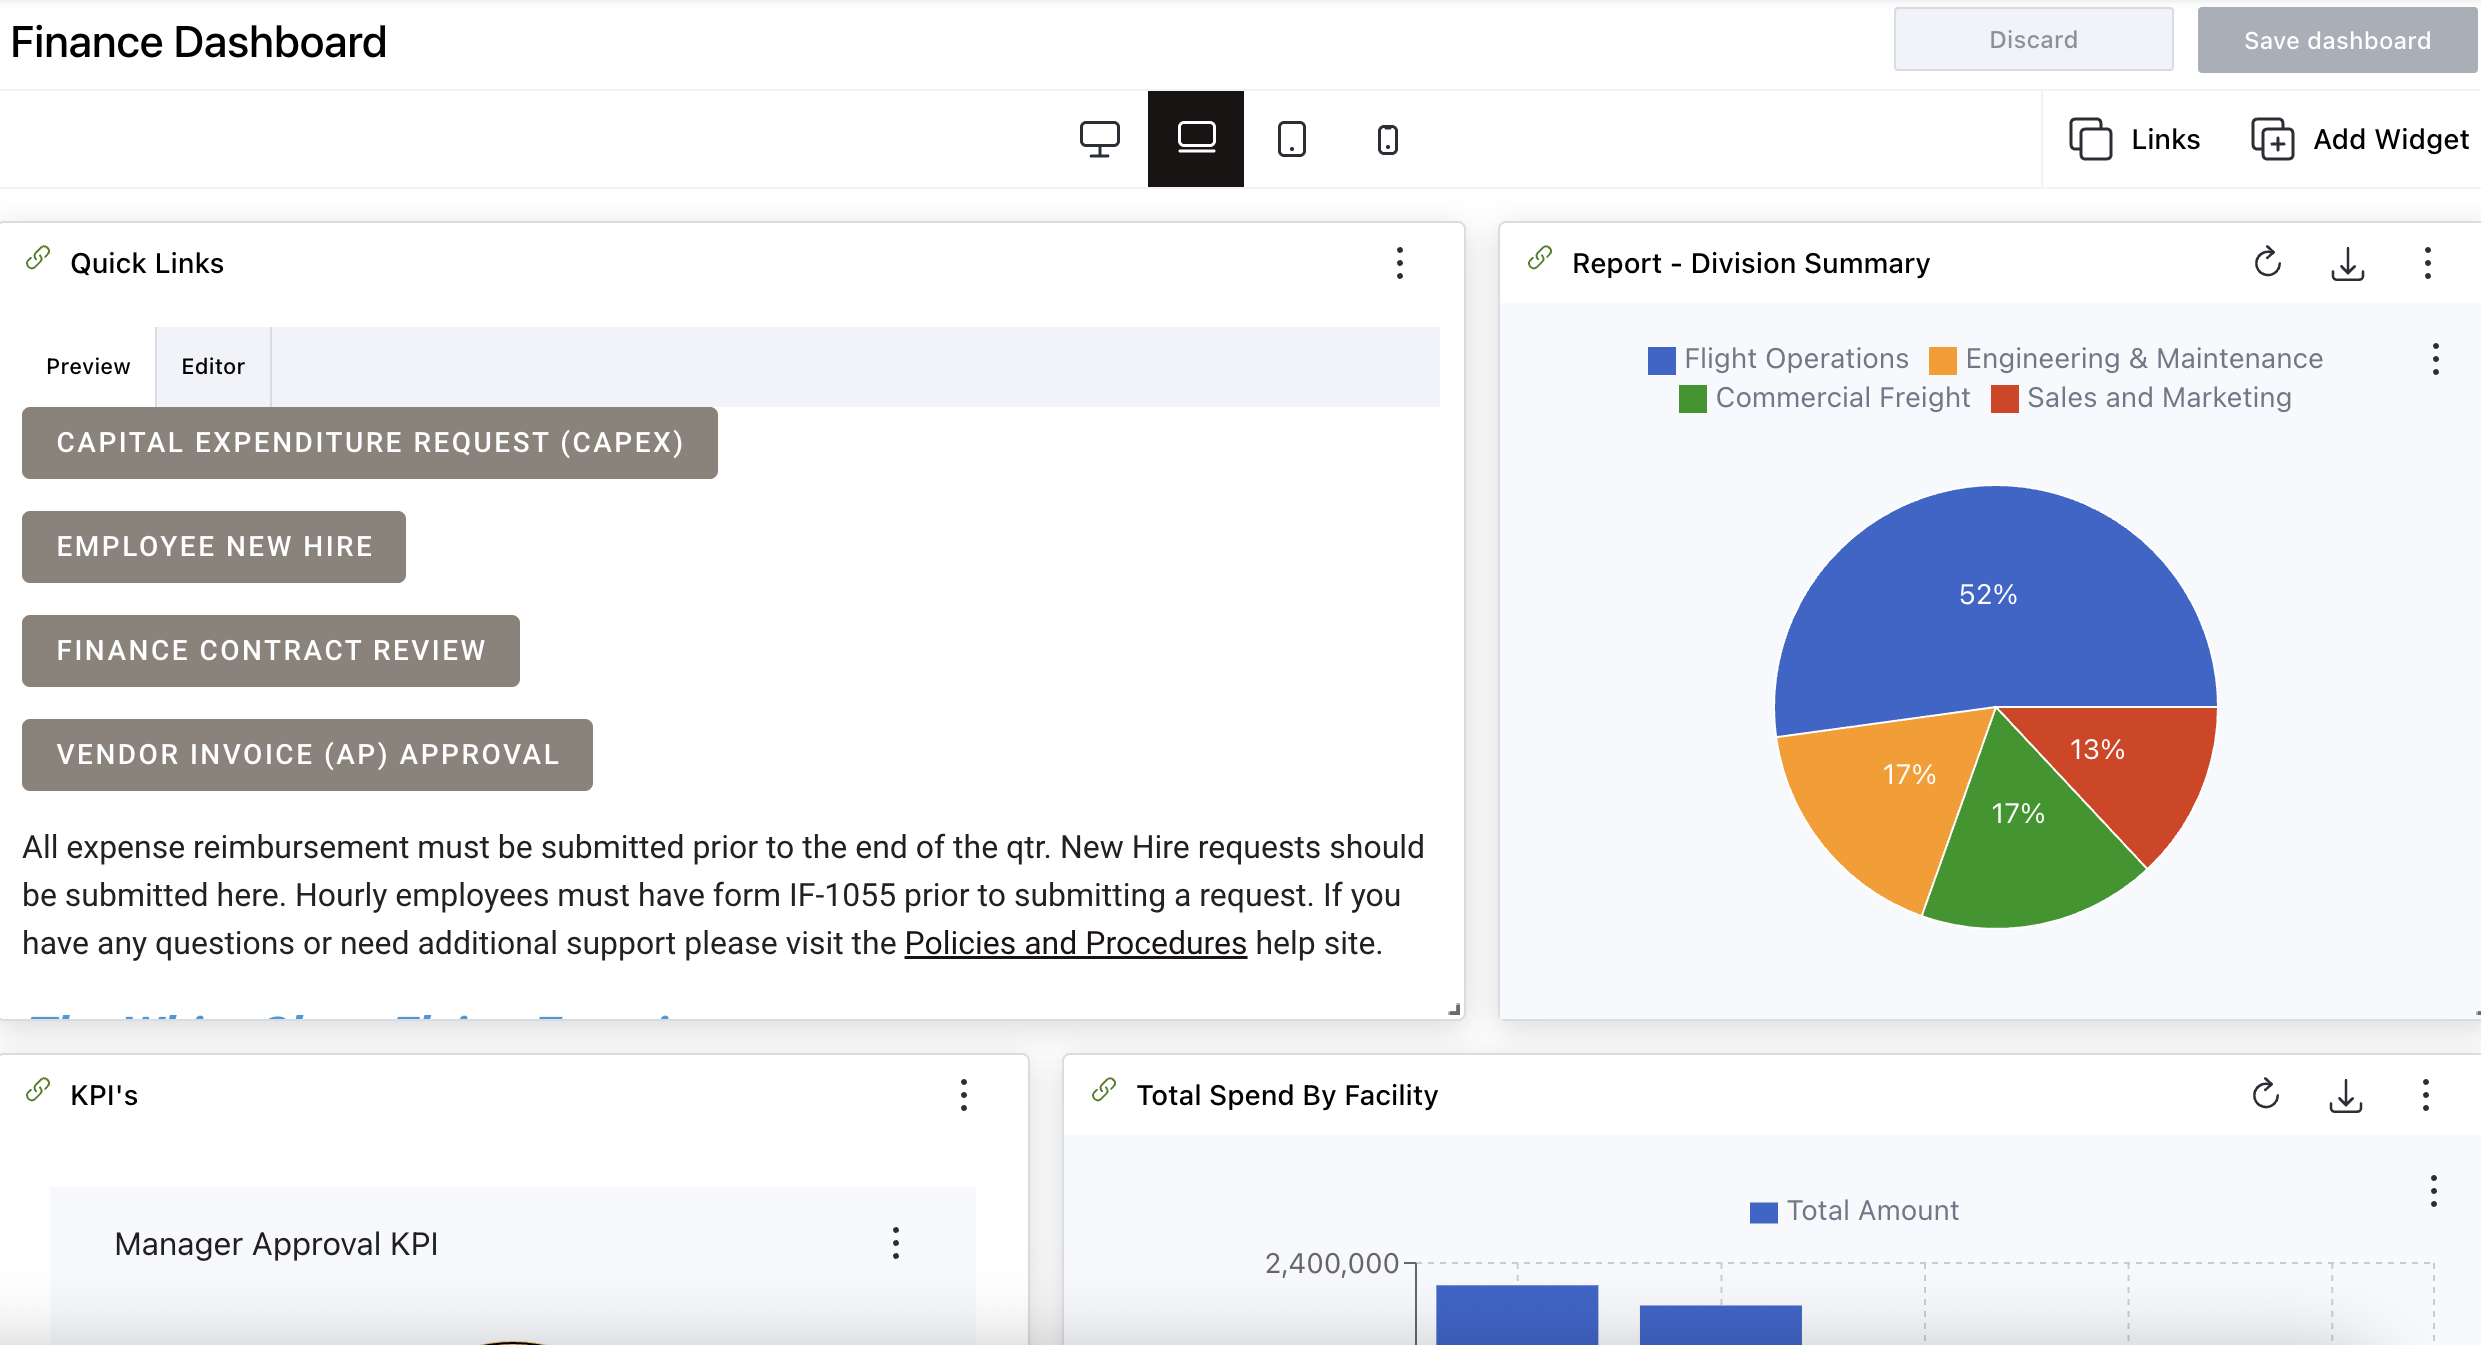
Task: Open the Policies and Procedures link
Action: (x=1074, y=942)
